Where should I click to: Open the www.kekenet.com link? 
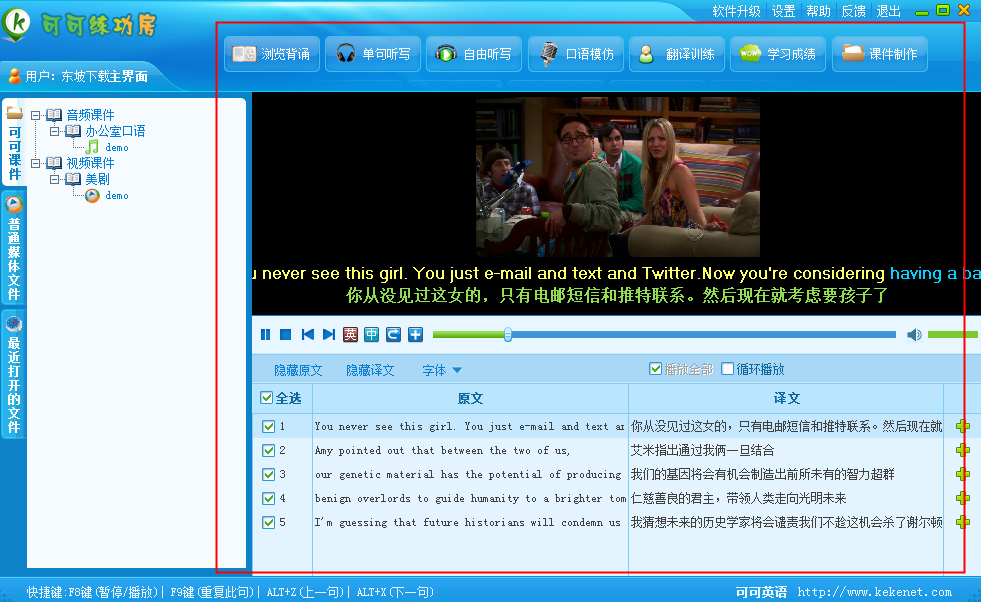pos(875,592)
